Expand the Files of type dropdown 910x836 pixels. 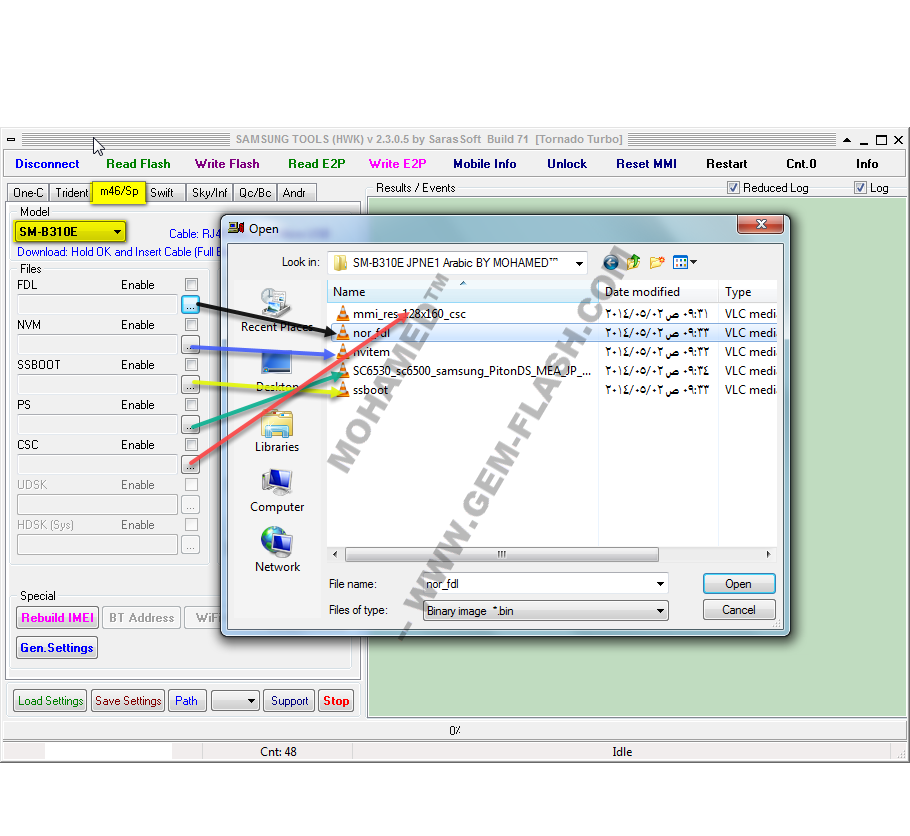click(546, 611)
